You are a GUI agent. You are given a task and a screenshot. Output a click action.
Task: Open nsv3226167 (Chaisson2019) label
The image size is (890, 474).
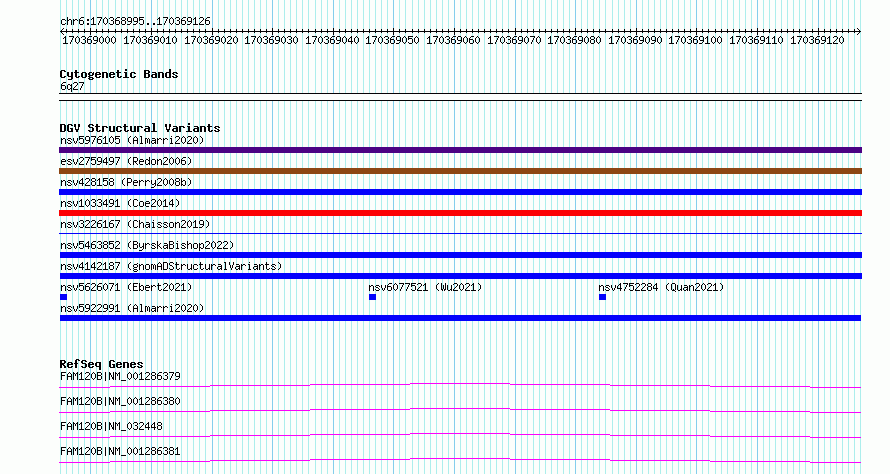point(135,224)
